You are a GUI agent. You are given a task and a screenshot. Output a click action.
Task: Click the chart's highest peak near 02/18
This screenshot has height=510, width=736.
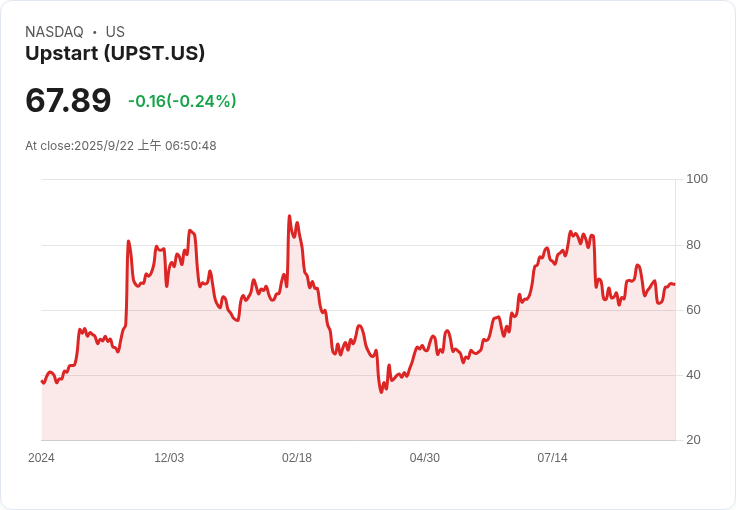[289, 216]
